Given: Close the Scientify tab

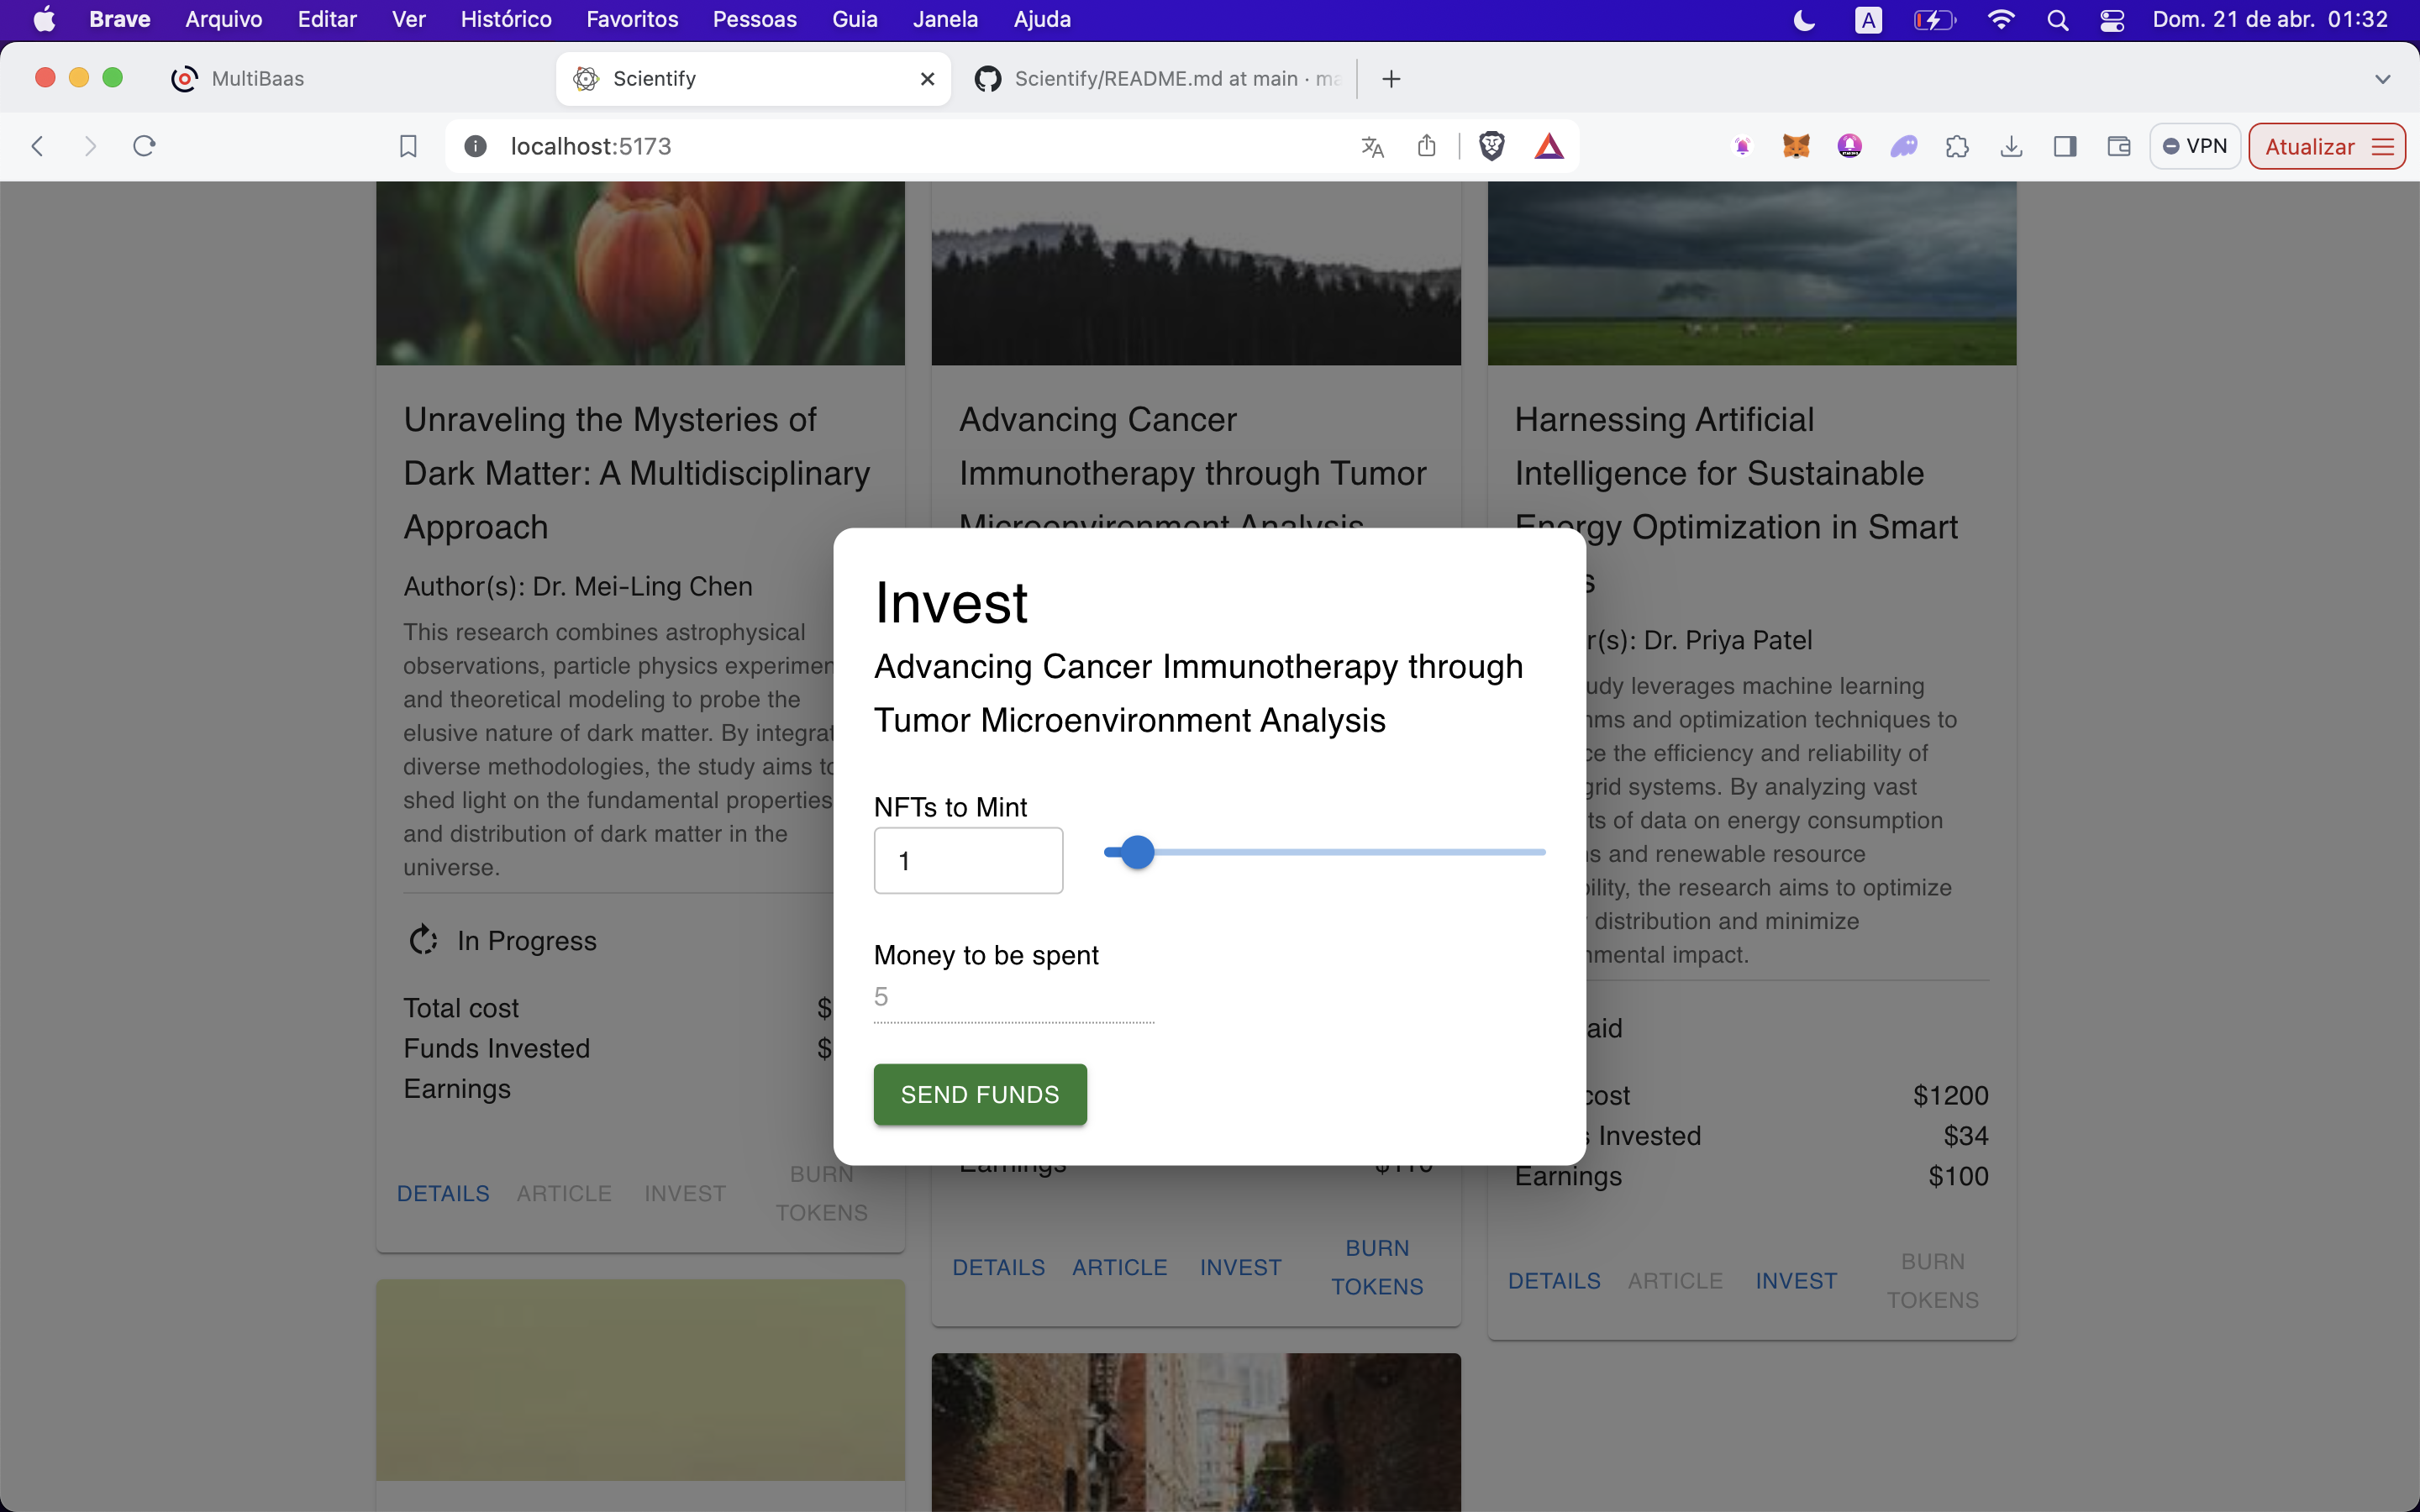Looking at the screenshot, I should point(927,79).
